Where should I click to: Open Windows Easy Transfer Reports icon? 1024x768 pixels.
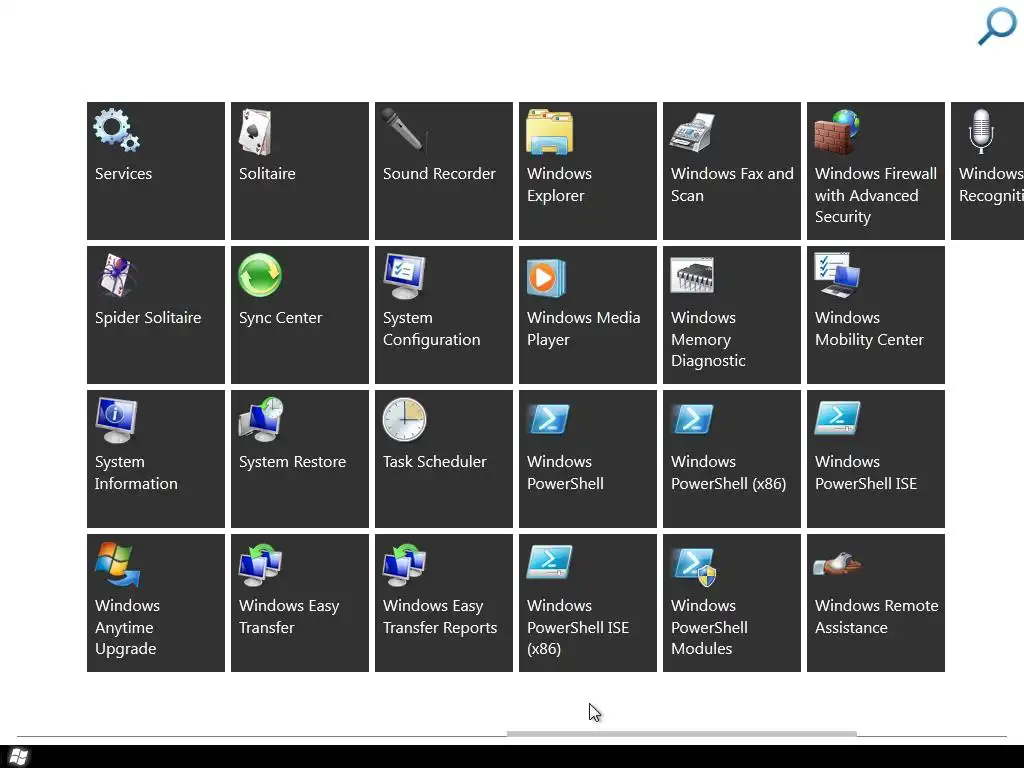[404, 564]
